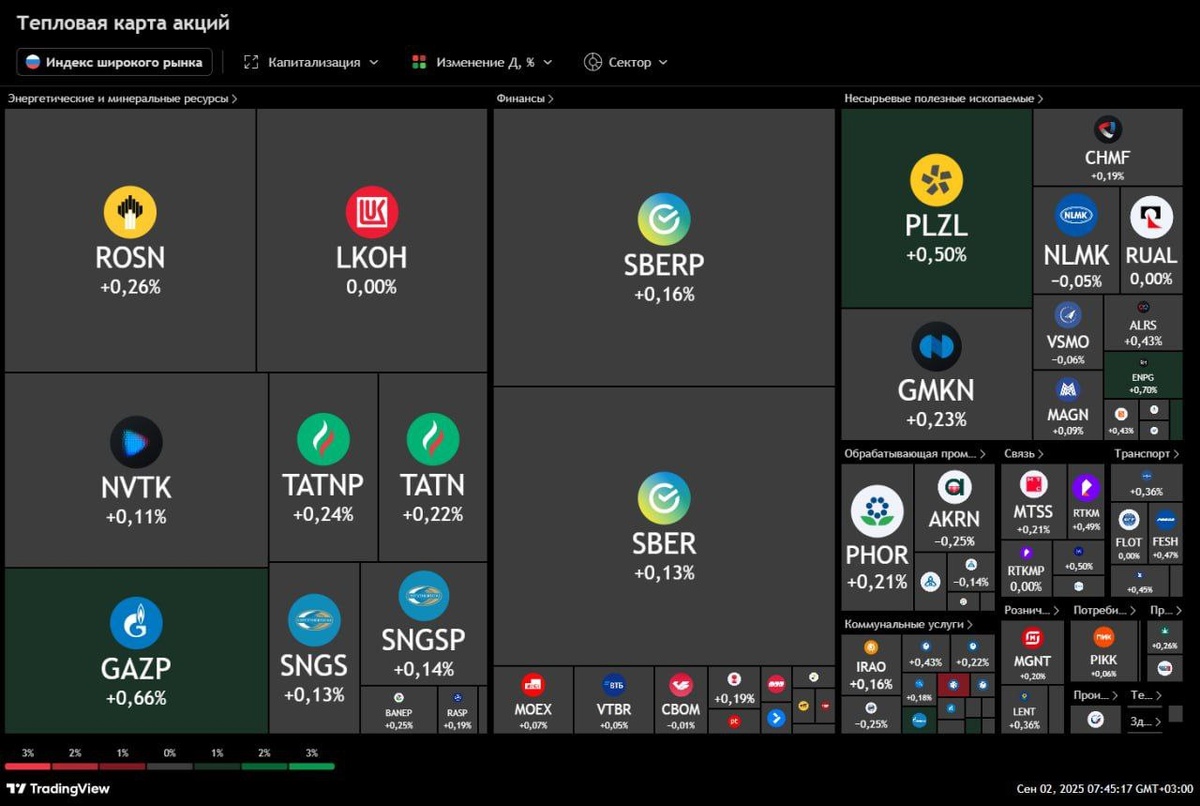
Task: Click the NLMK −0,05% value
Action: click(x=1076, y=281)
